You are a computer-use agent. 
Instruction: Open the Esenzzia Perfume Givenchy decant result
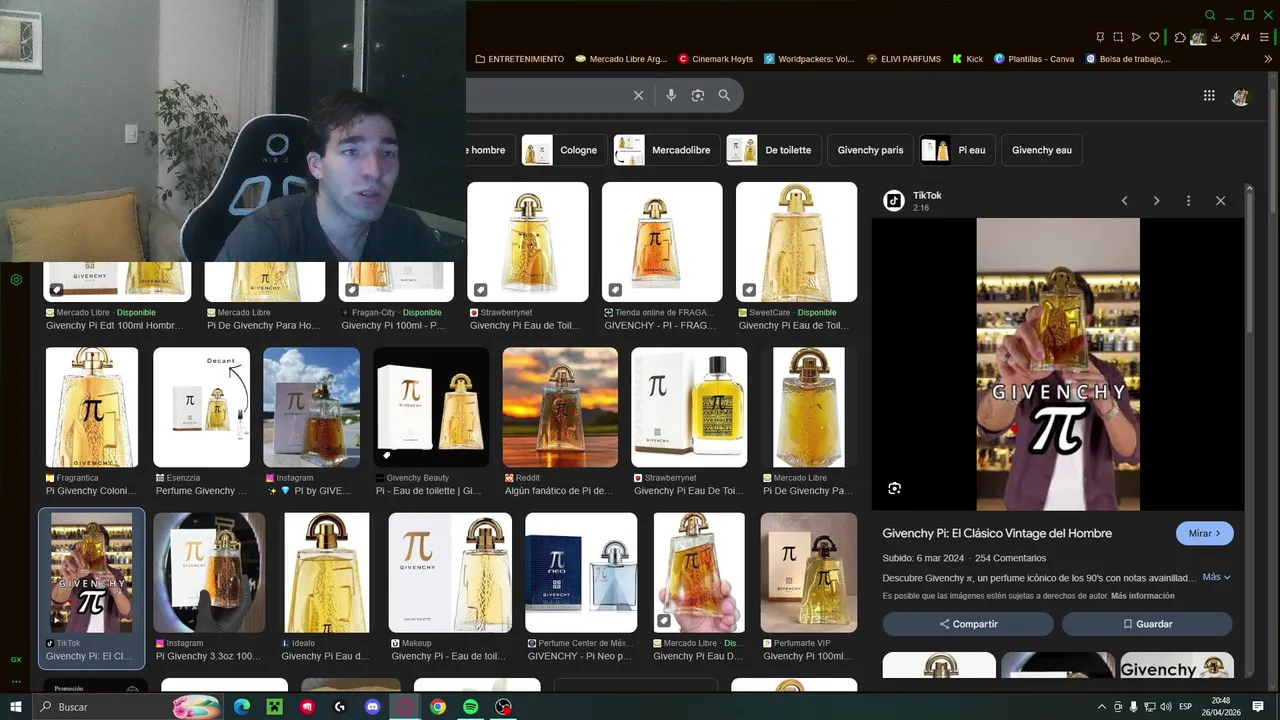[x=201, y=407]
